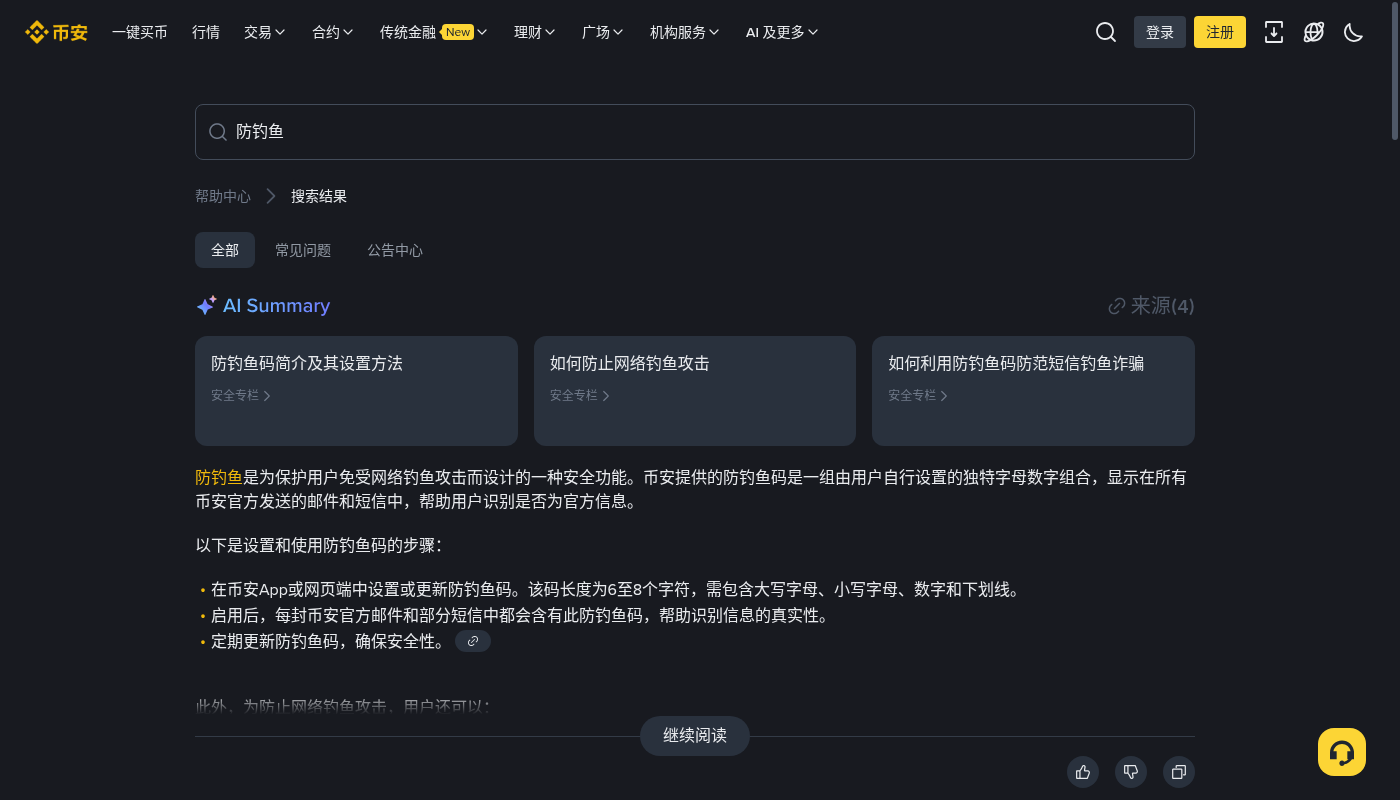Viewport: 1400px width, 800px height.
Task: Click 继续阅读 to expand summary
Action: 695,736
